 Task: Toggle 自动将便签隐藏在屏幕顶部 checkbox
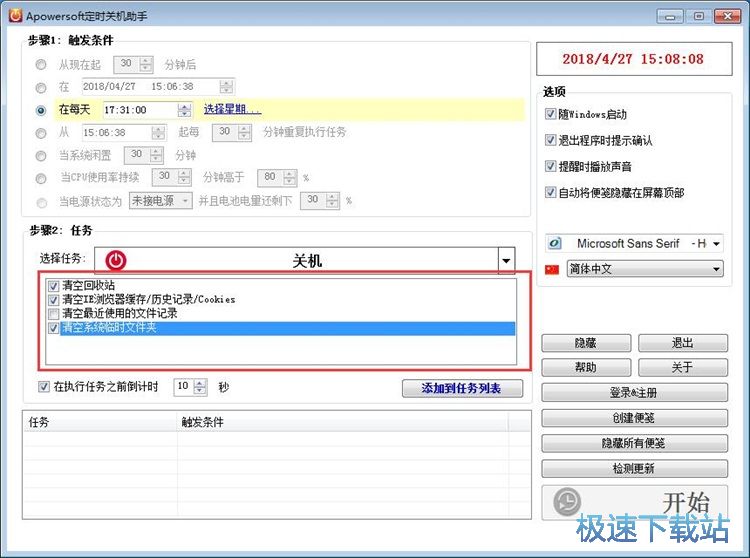pyautogui.click(x=550, y=192)
